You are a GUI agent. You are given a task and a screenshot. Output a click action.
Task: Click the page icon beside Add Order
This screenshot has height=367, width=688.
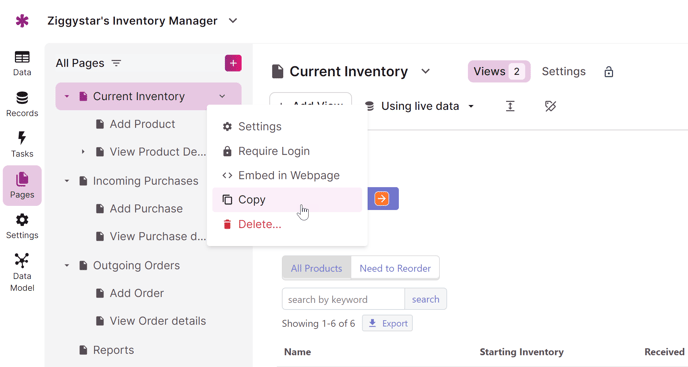(x=100, y=293)
